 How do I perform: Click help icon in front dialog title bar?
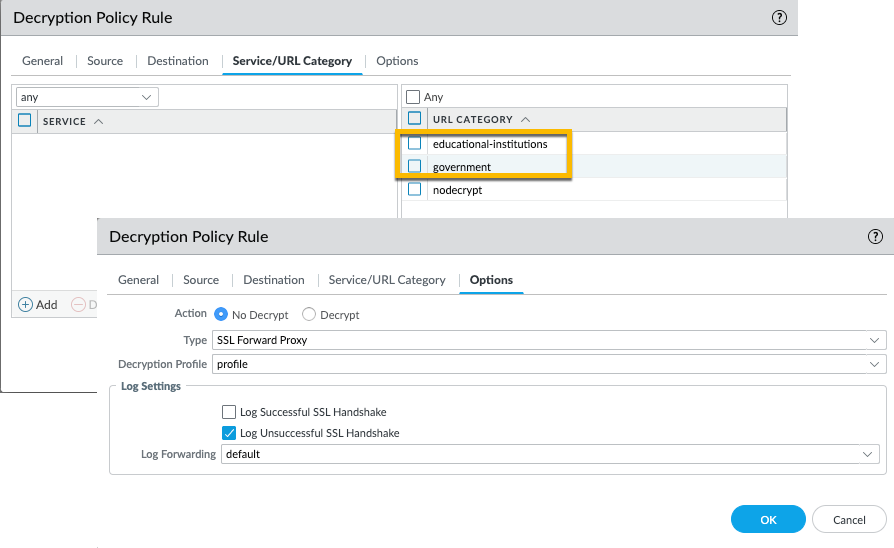pos(875,237)
